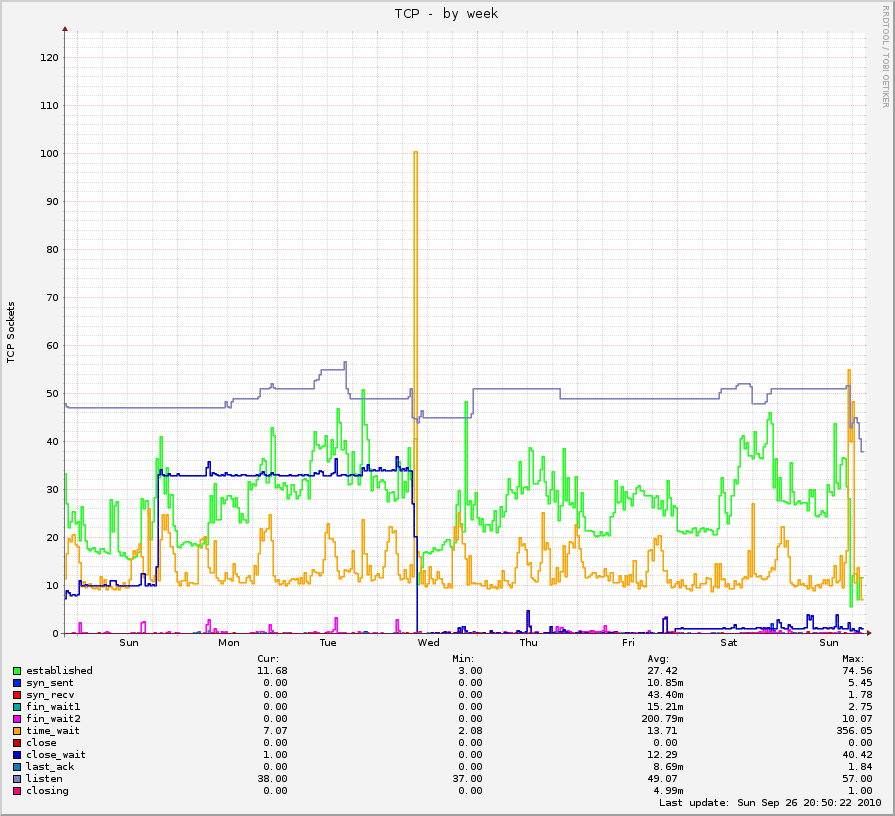
Task: Click the close_wait legend swatch
Action: tap(17, 755)
